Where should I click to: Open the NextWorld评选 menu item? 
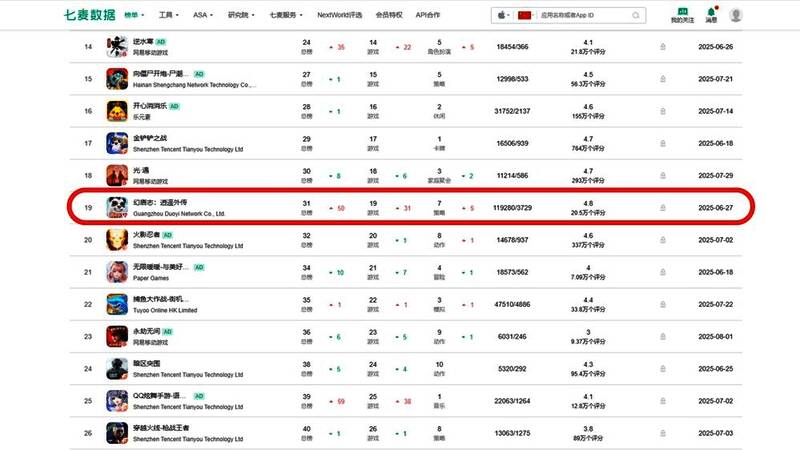tap(339, 15)
